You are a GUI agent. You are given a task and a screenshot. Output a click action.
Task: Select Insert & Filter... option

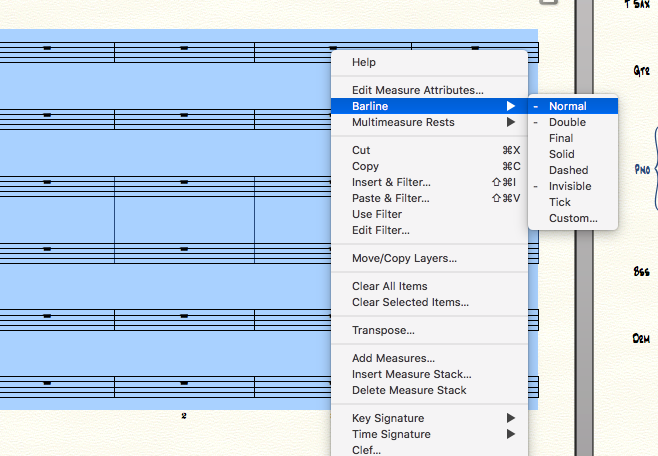391,182
